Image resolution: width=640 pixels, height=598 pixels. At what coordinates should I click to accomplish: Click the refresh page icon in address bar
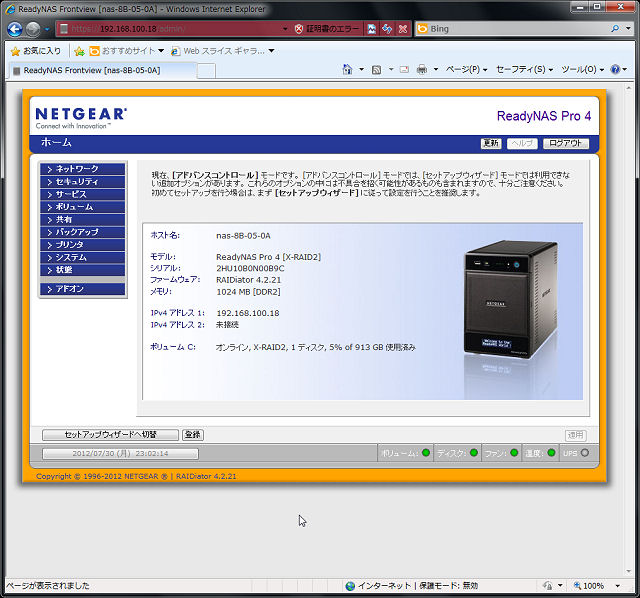pos(387,29)
